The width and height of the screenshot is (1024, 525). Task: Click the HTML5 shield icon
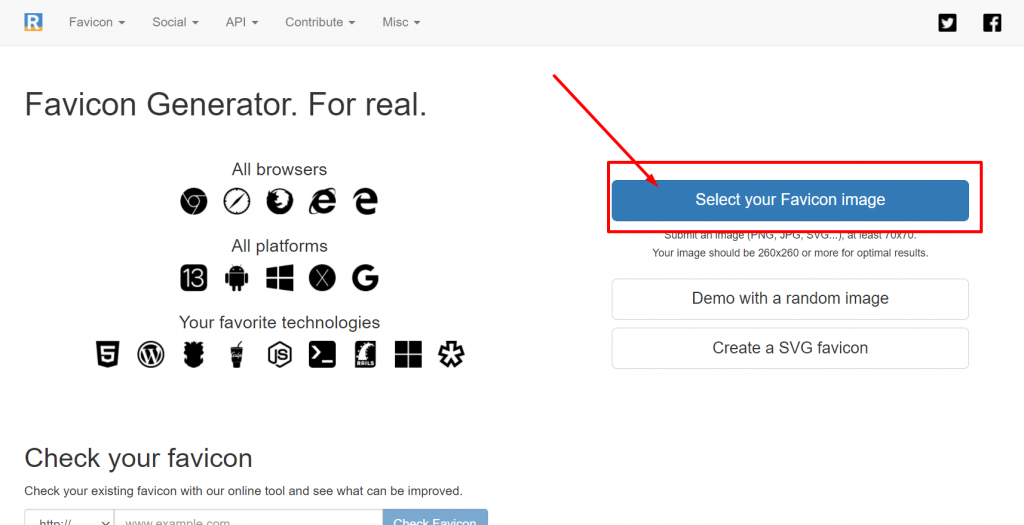tap(108, 353)
